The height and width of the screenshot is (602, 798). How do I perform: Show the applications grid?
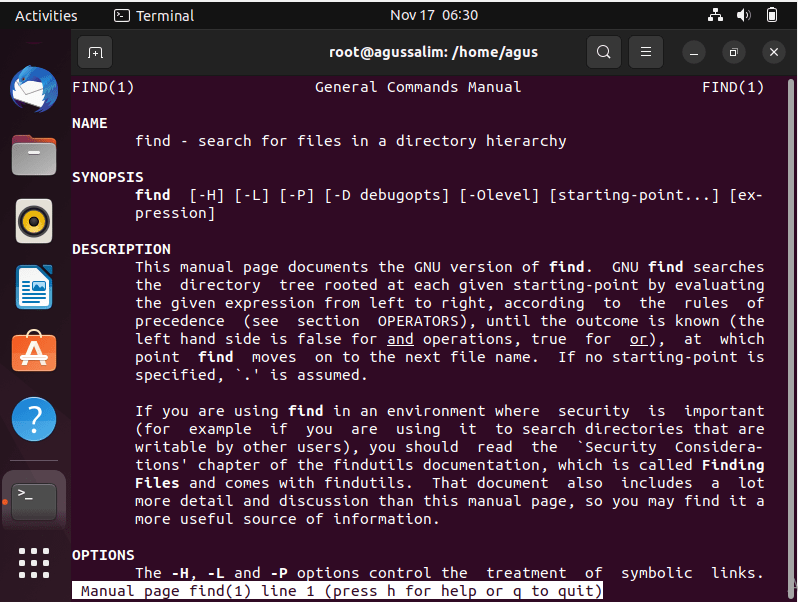point(34,563)
